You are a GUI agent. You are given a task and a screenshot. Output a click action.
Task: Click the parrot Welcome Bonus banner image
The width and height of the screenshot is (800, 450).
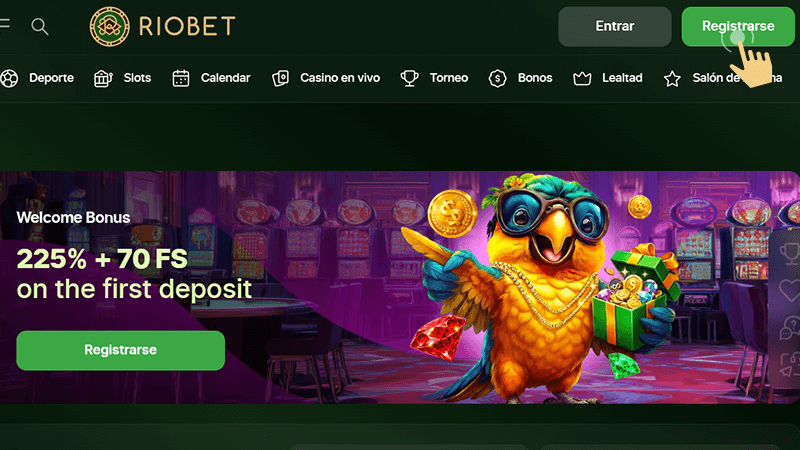[x=546, y=288]
